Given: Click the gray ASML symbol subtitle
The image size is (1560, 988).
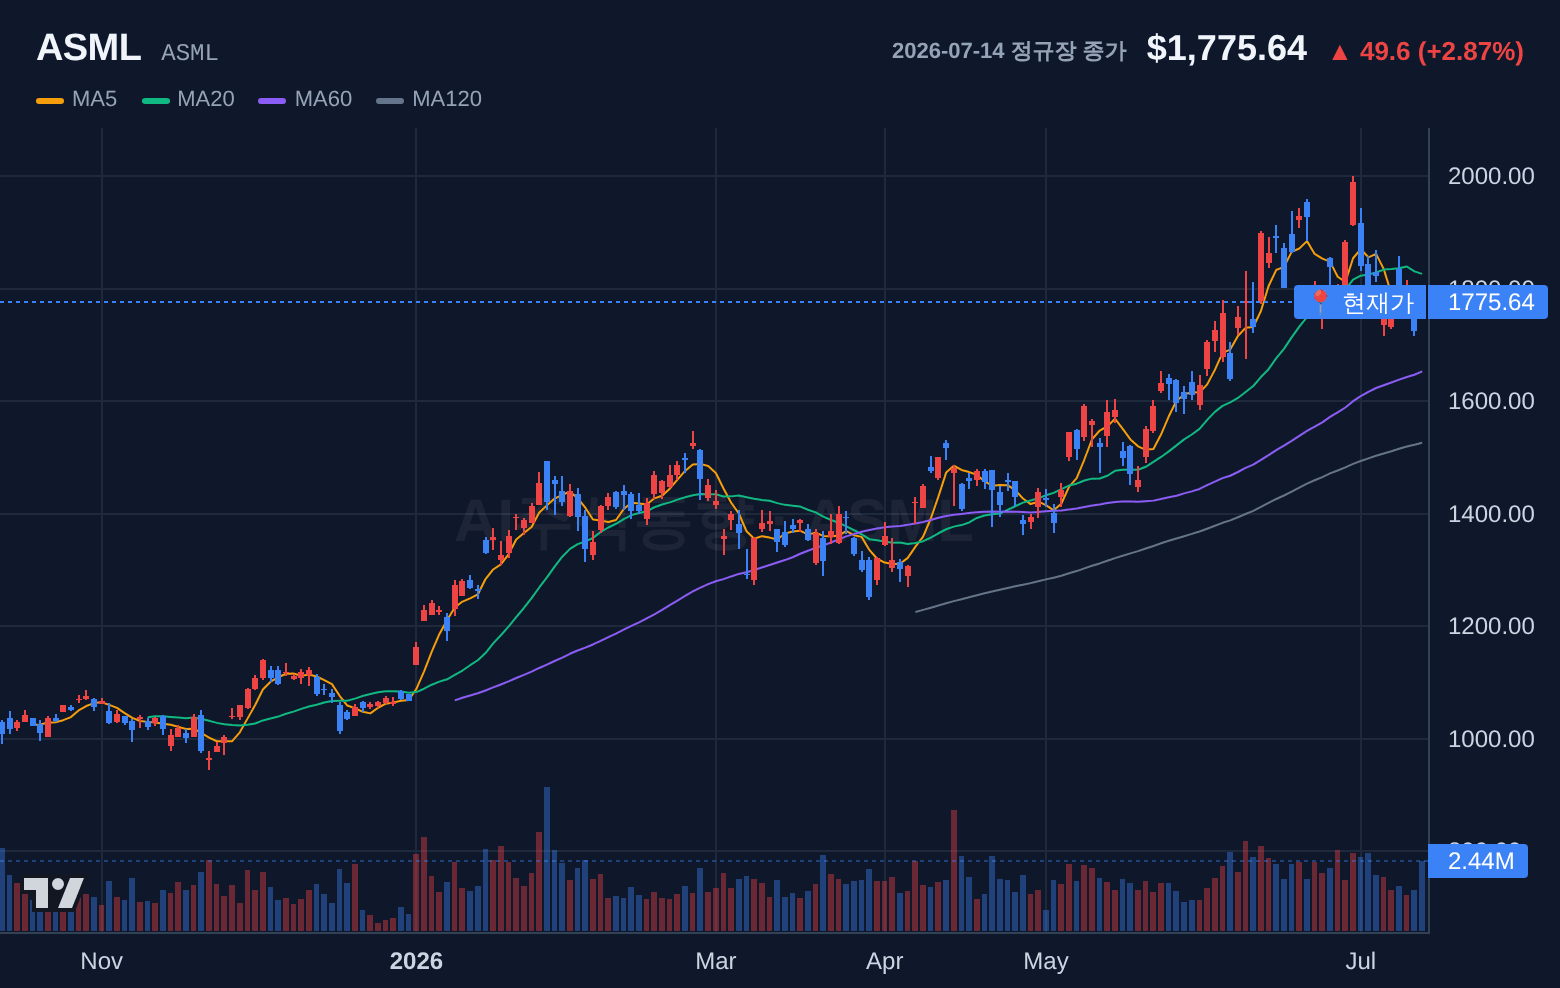Looking at the screenshot, I should 189,52.
